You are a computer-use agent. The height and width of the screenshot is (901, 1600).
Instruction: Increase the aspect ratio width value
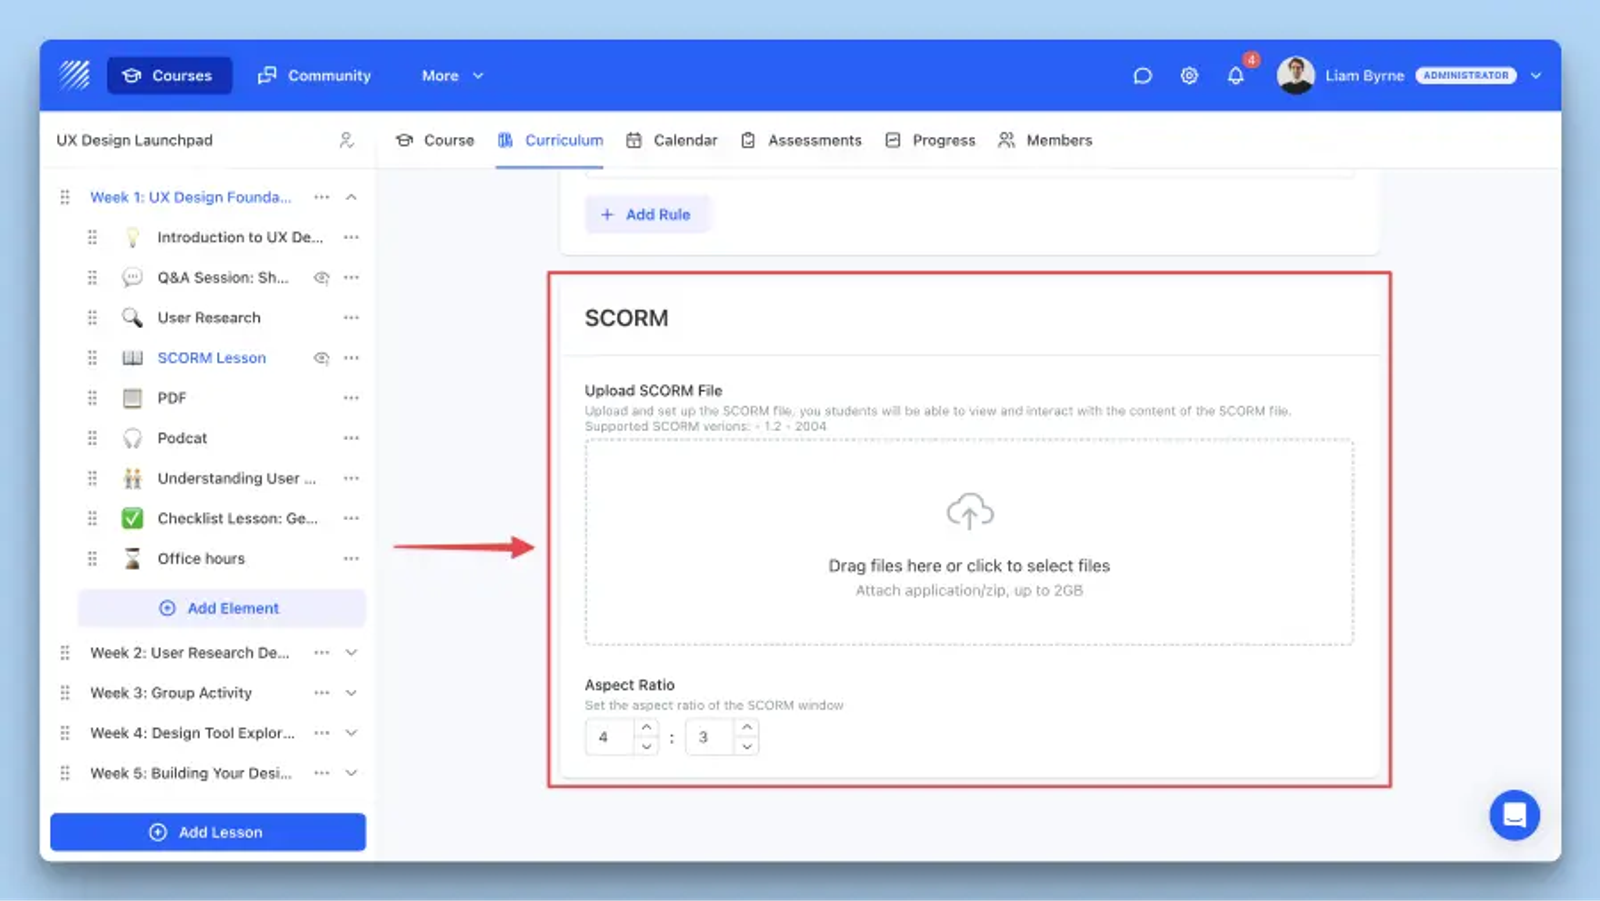coord(646,727)
